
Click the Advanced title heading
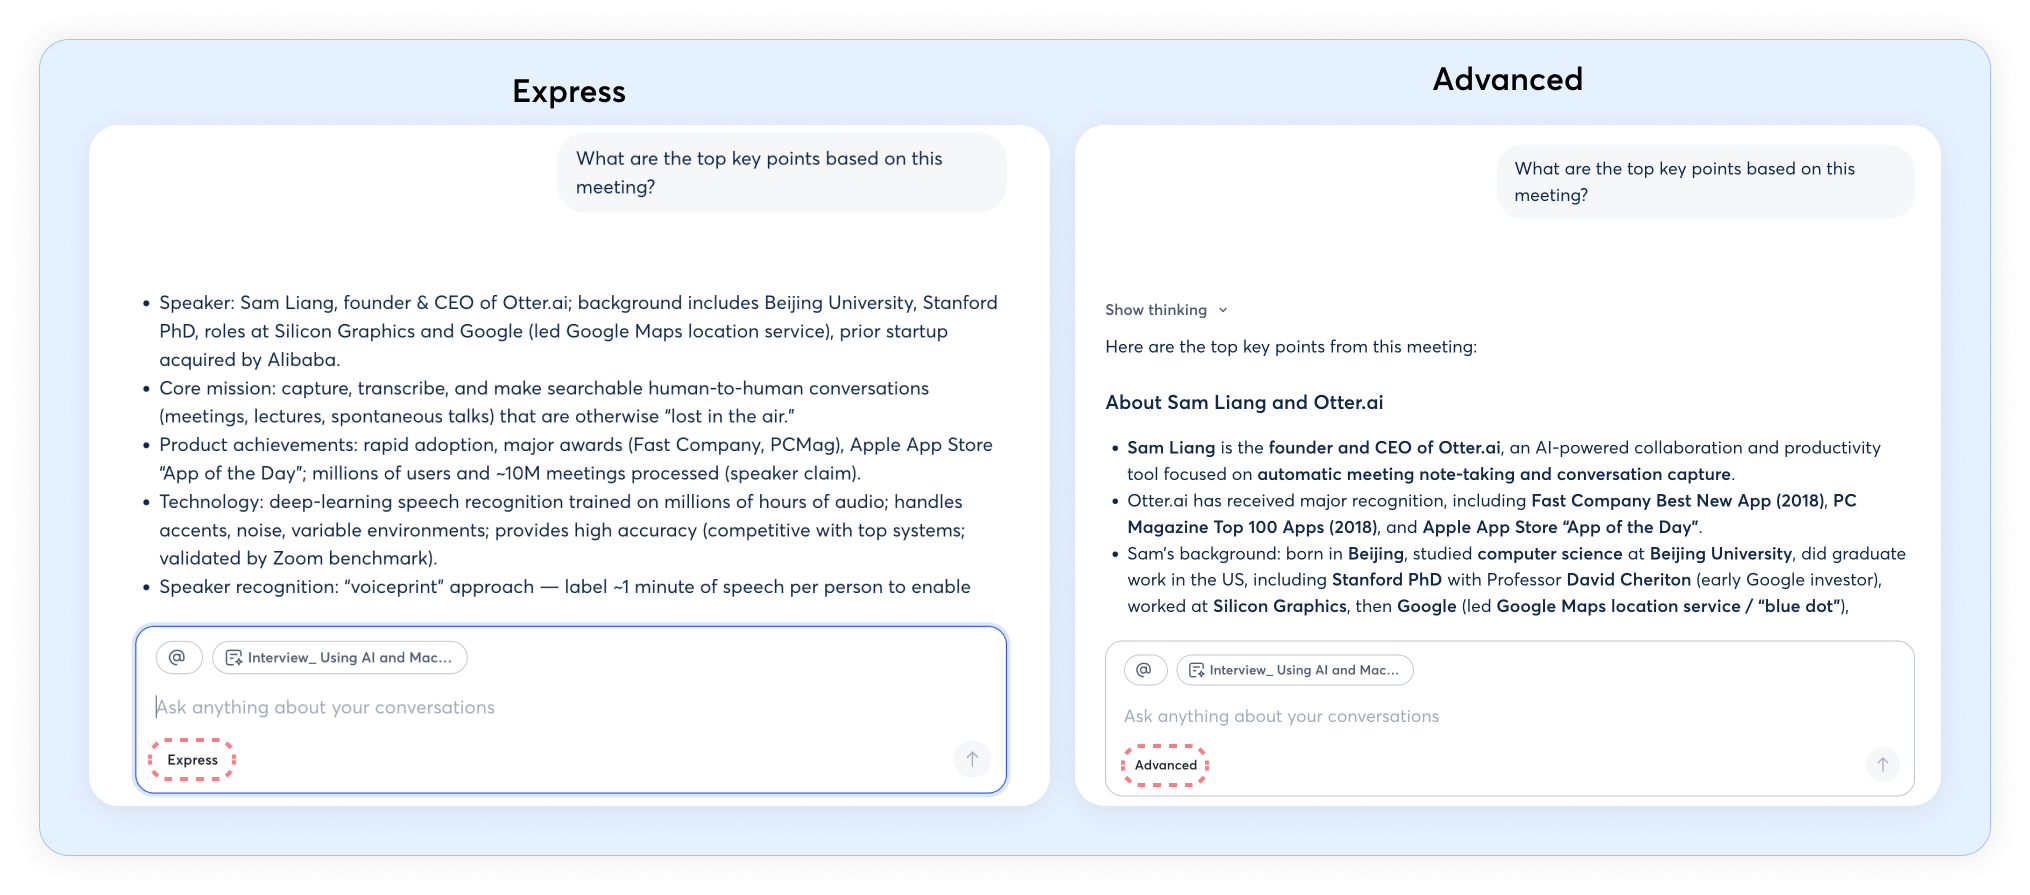pos(1507,79)
